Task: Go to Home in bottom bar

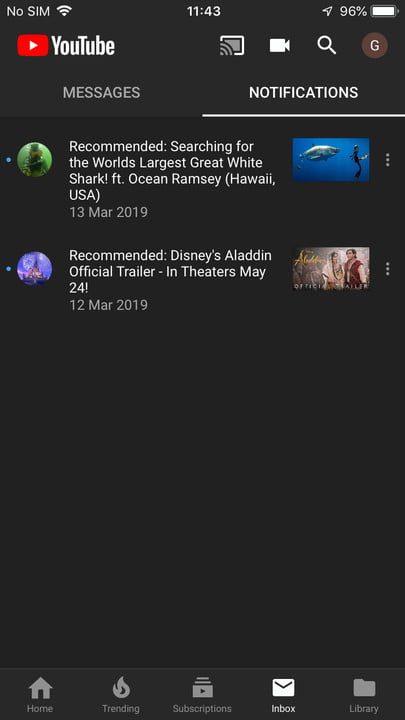Action: pyautogui.click(x=40, y=695)
